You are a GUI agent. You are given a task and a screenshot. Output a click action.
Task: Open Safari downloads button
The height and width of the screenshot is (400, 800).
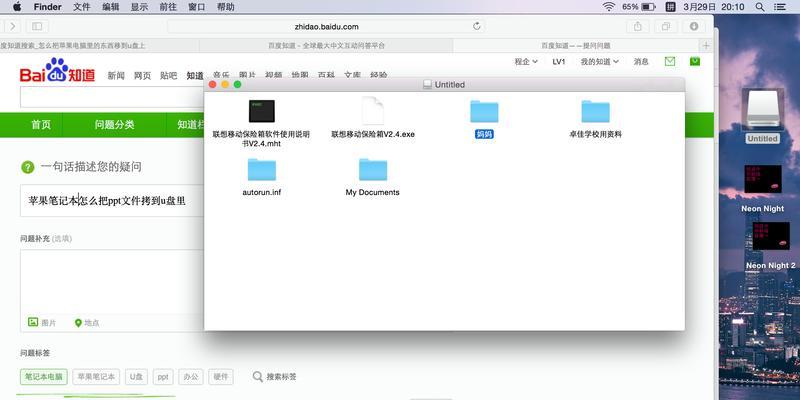pos(694,26)
